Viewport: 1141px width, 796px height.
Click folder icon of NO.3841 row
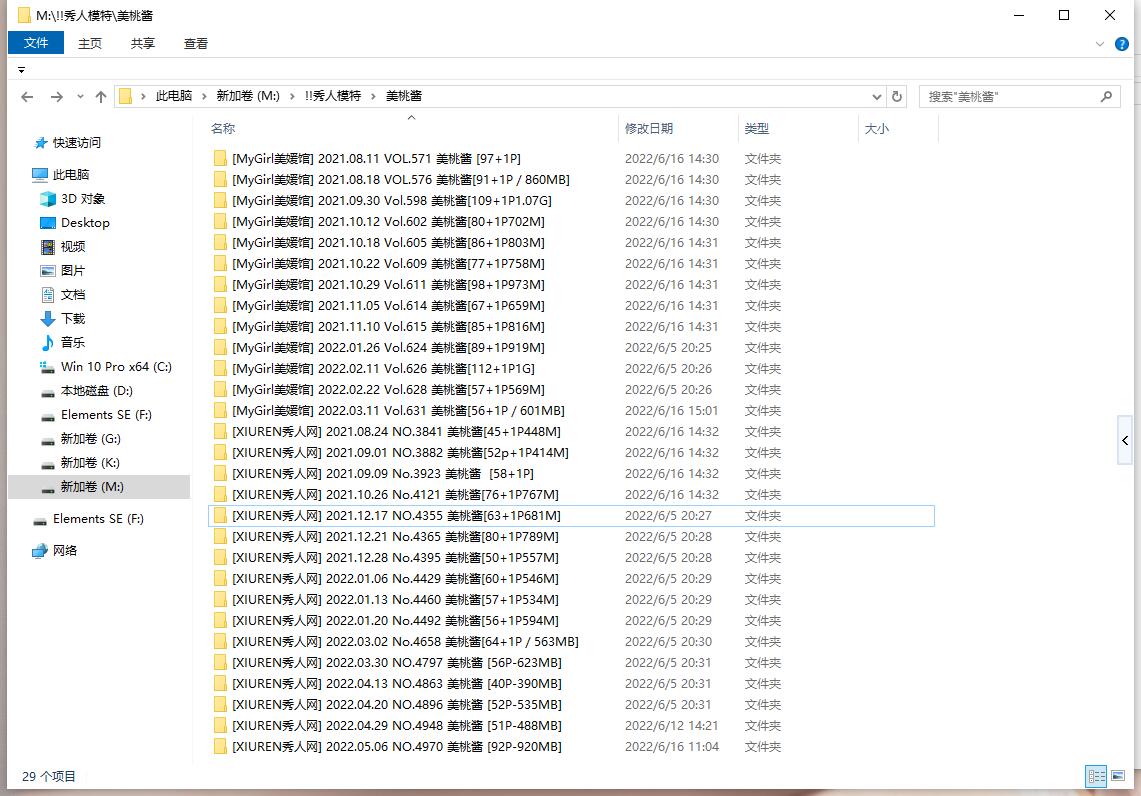click(220, 432)
